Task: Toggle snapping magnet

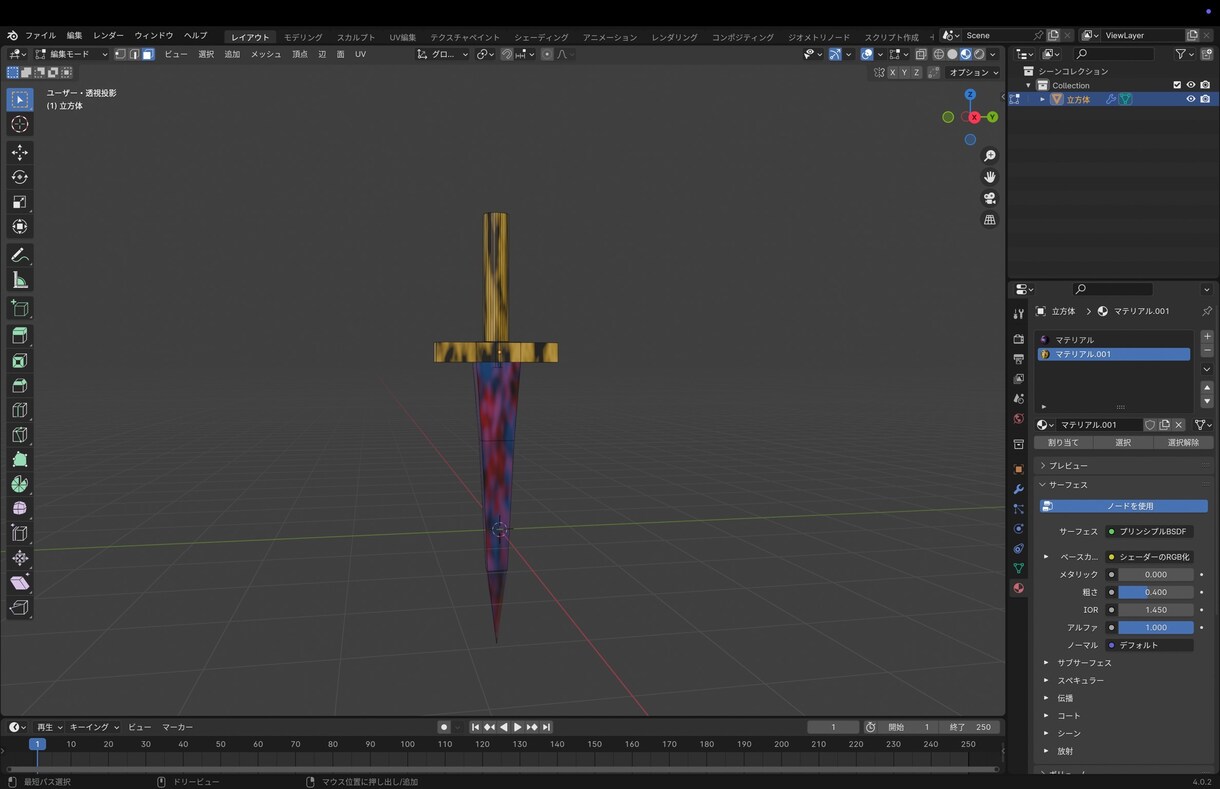Action: point(507,54)
